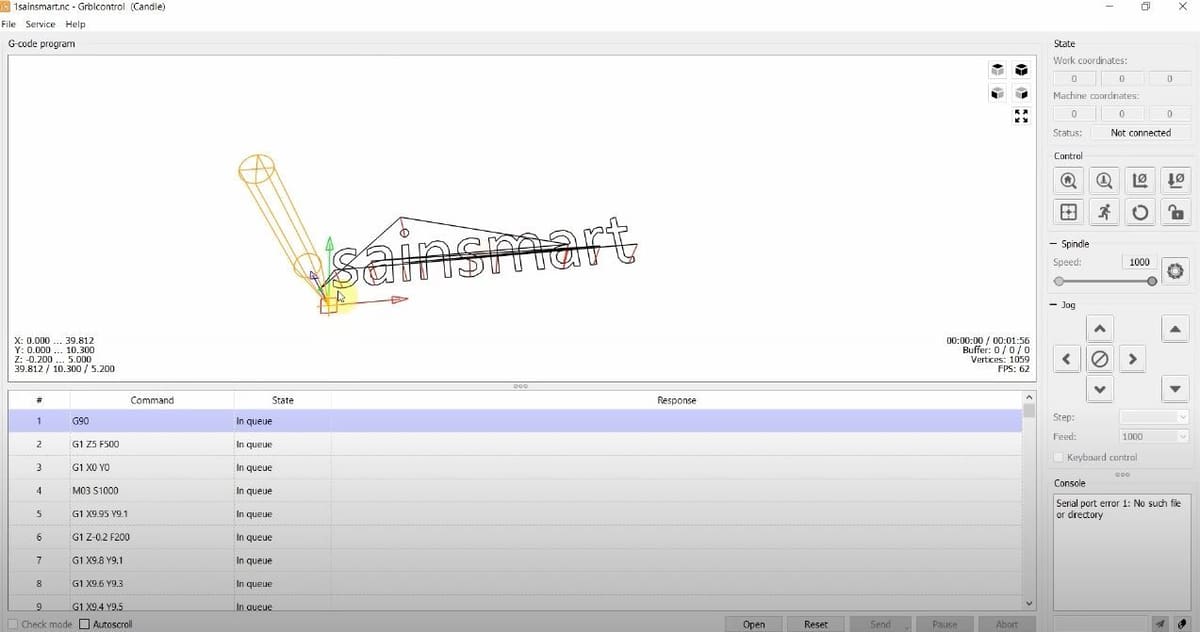Click the first cube view icon in second row
The height and width of the screenshot is (632, 1200).
[997, 93]
